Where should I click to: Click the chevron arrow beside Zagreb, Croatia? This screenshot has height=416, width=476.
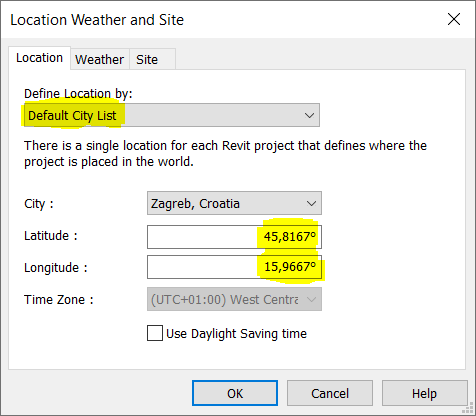311,203
